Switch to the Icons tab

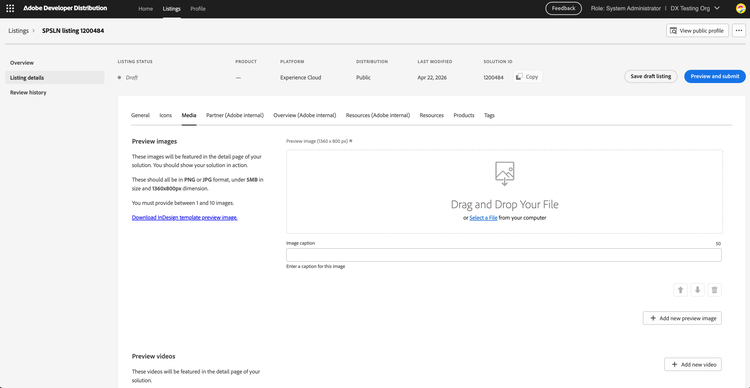click(x=165, y=115)
